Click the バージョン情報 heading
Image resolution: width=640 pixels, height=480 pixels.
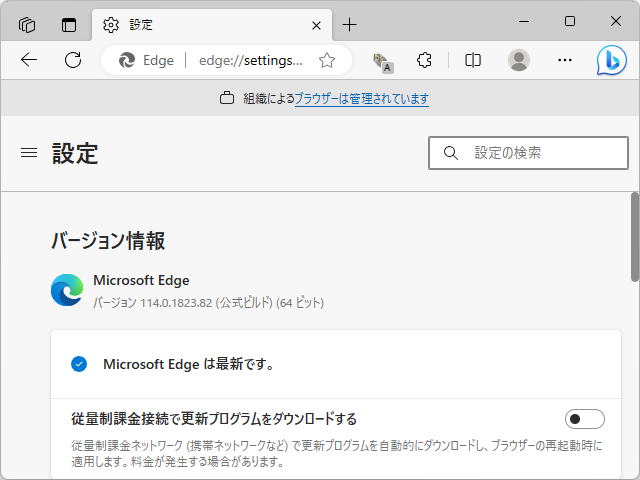(x=108, y=240)
